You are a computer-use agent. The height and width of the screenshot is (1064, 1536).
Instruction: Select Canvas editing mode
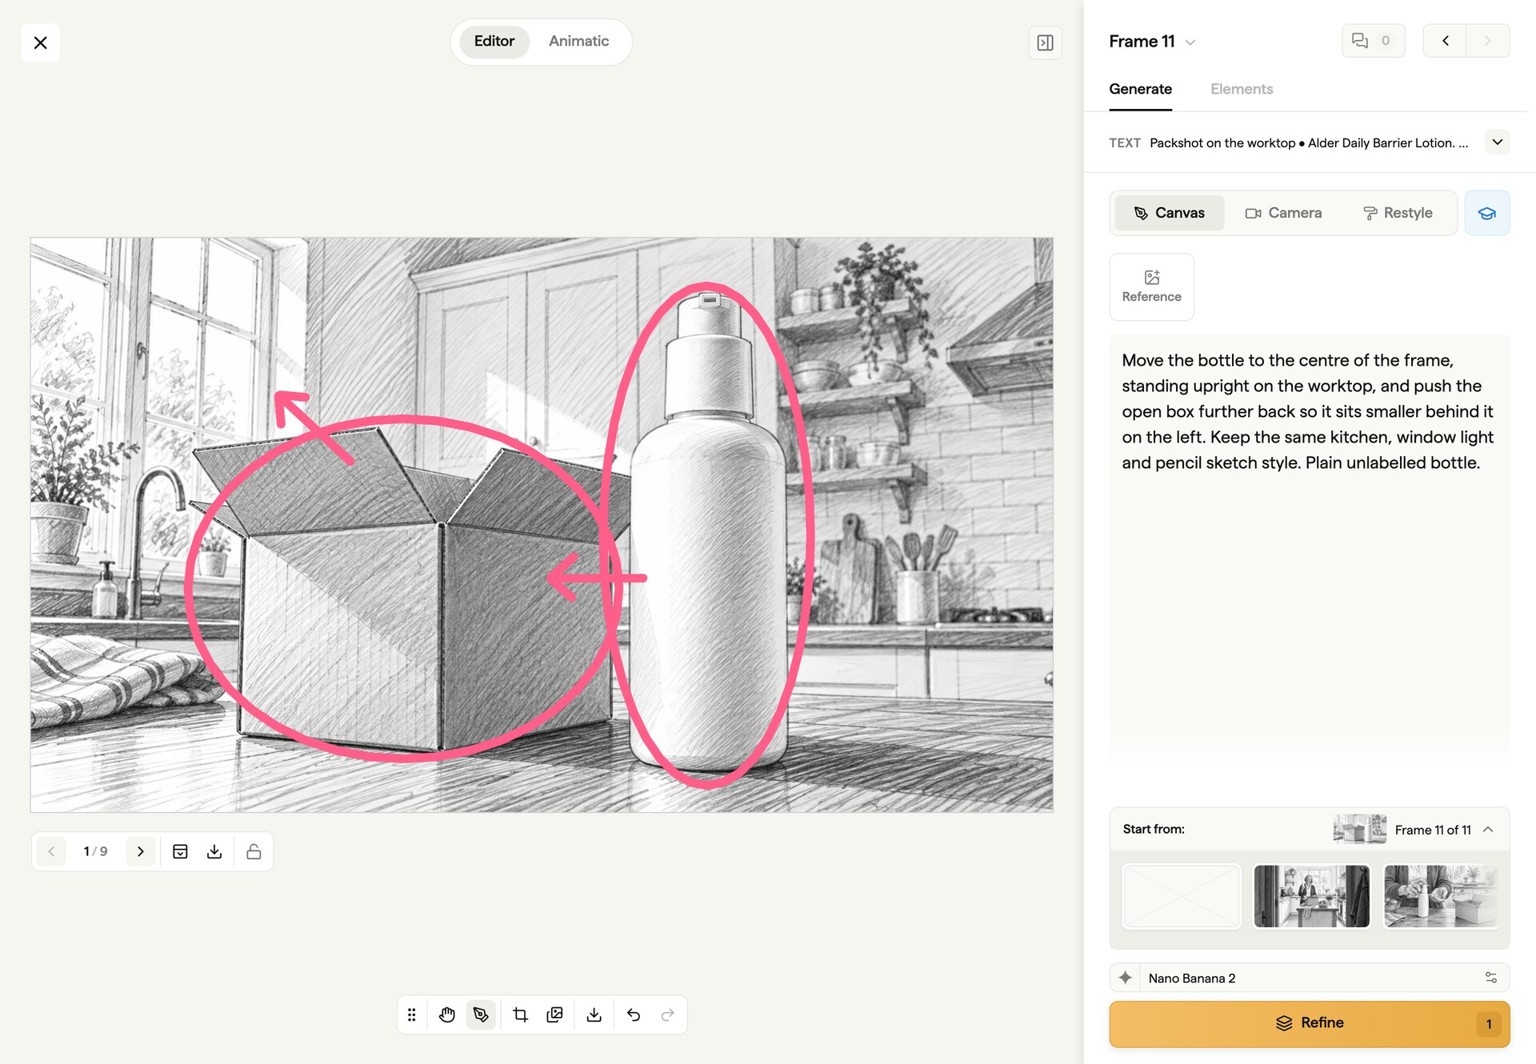(1169, 213)
